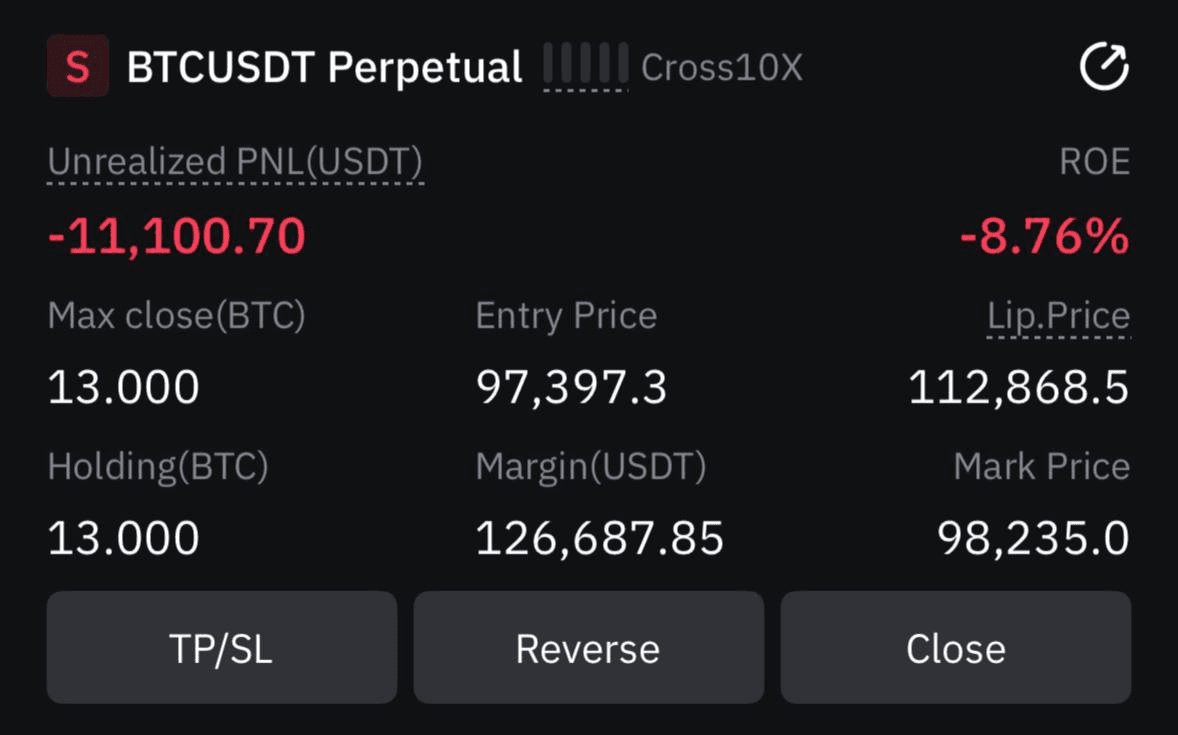Tap the Margin(USDT) label
1178x735 pixels.
(x=591, y=467)
